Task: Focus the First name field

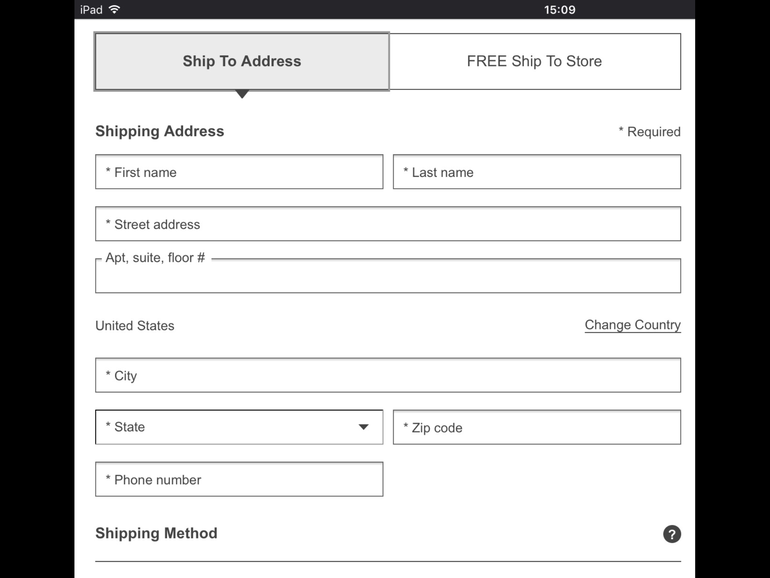Action: [239, 172]
